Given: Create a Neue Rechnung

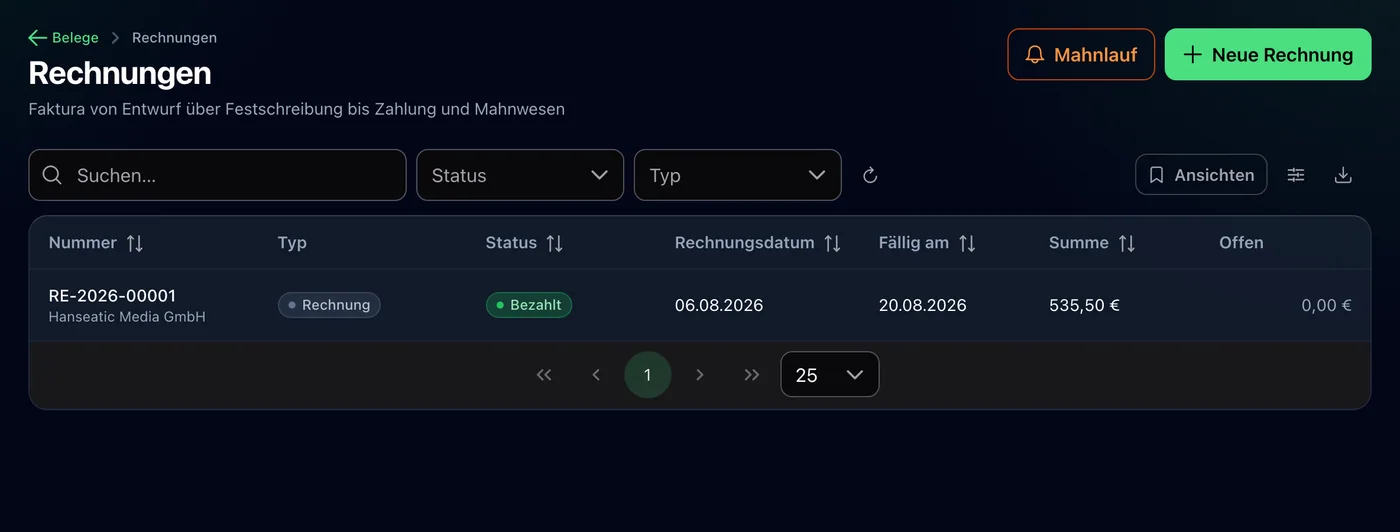Looking at the screenshot, I should click(x=1268, y=54).
